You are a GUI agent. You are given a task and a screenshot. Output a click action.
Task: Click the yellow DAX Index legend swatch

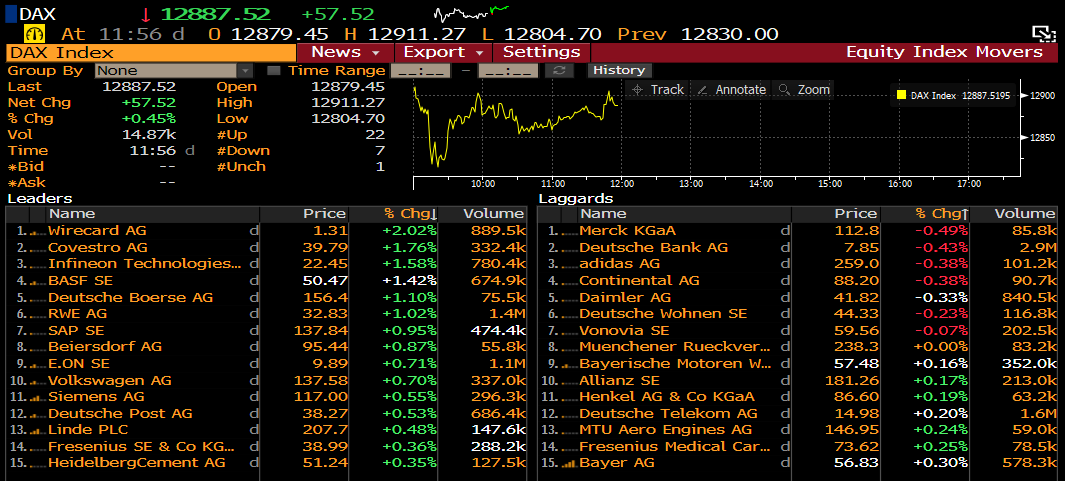pyautogui.click(x=901, y=96)
